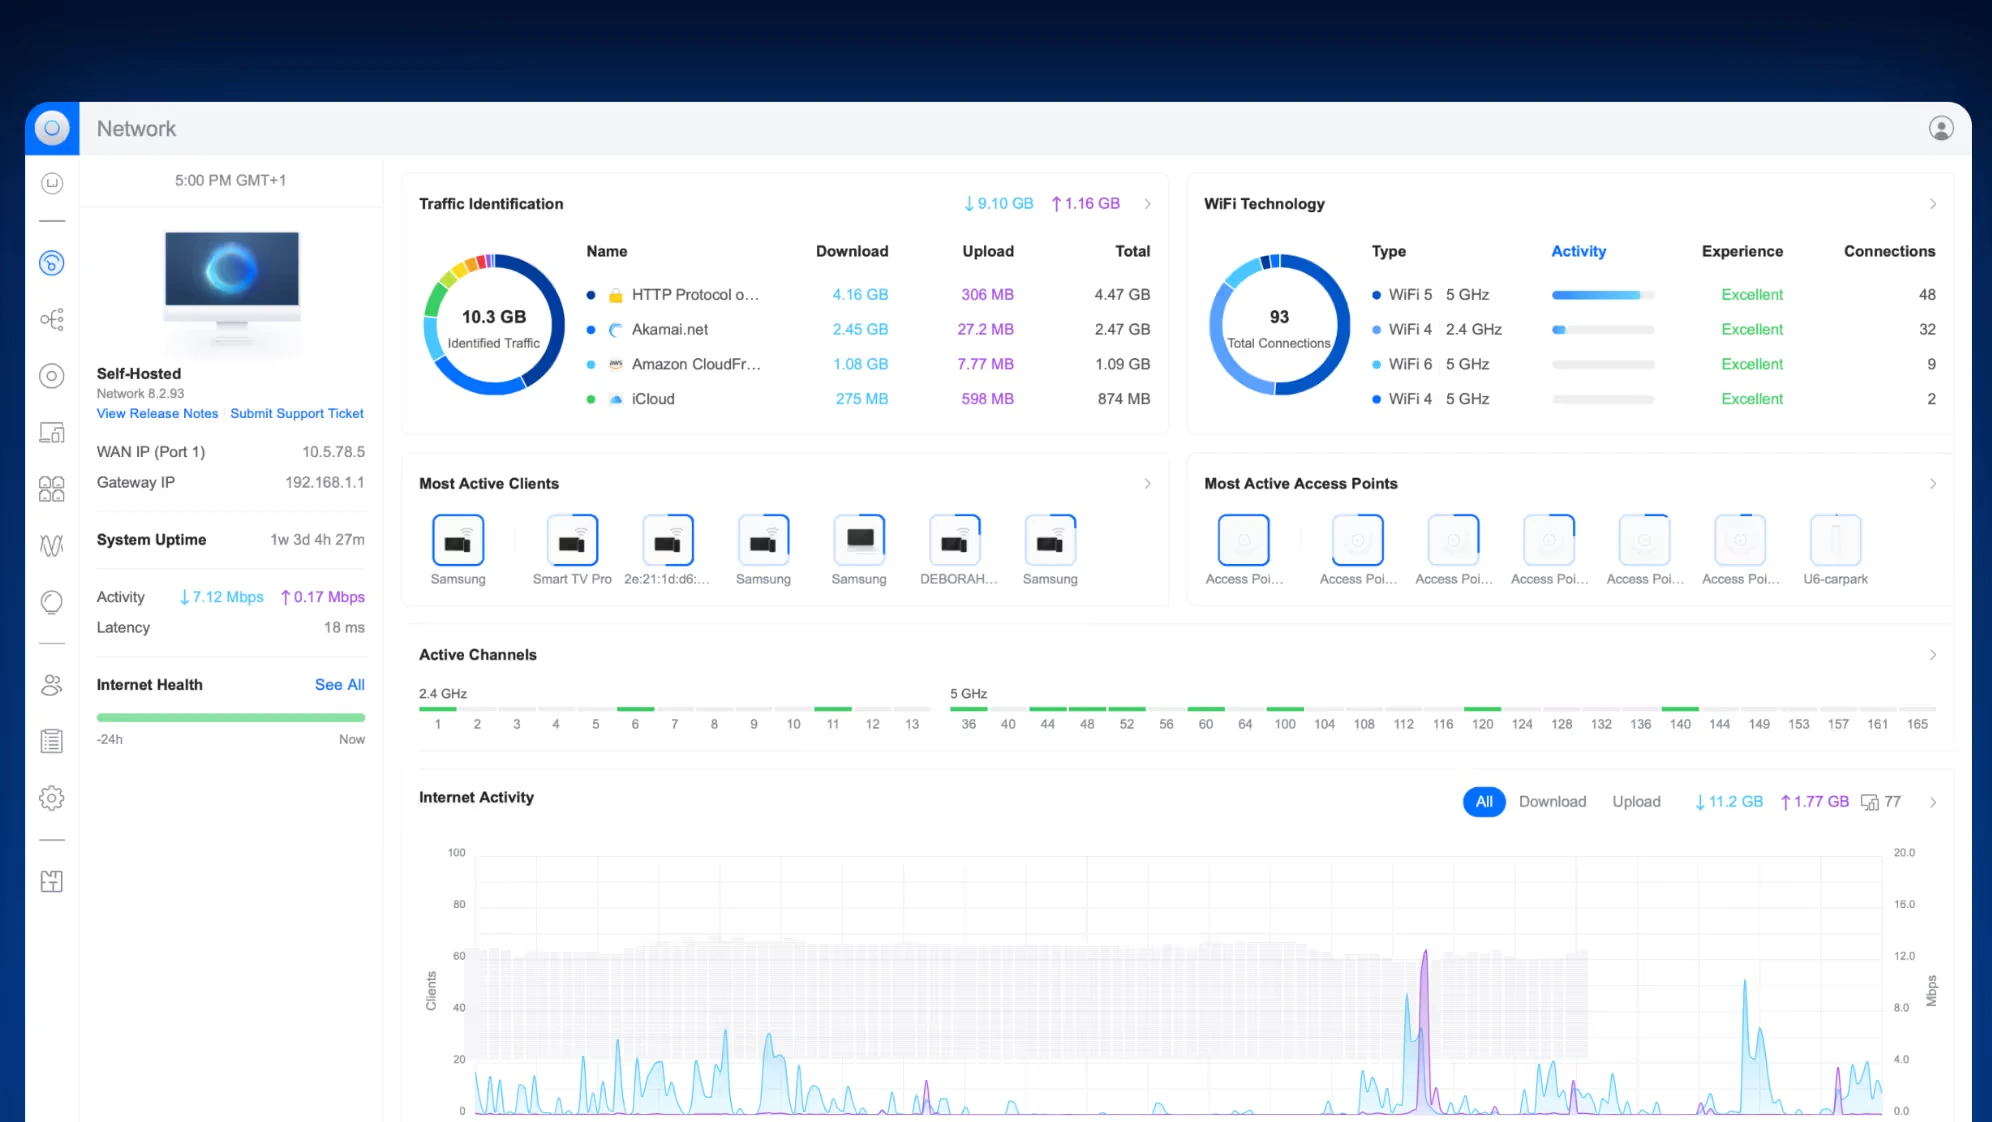Click the Latency value 18 ms
Image resolution: width=1992 pixels, height=1122 pixels.
(x=344, y=628)
